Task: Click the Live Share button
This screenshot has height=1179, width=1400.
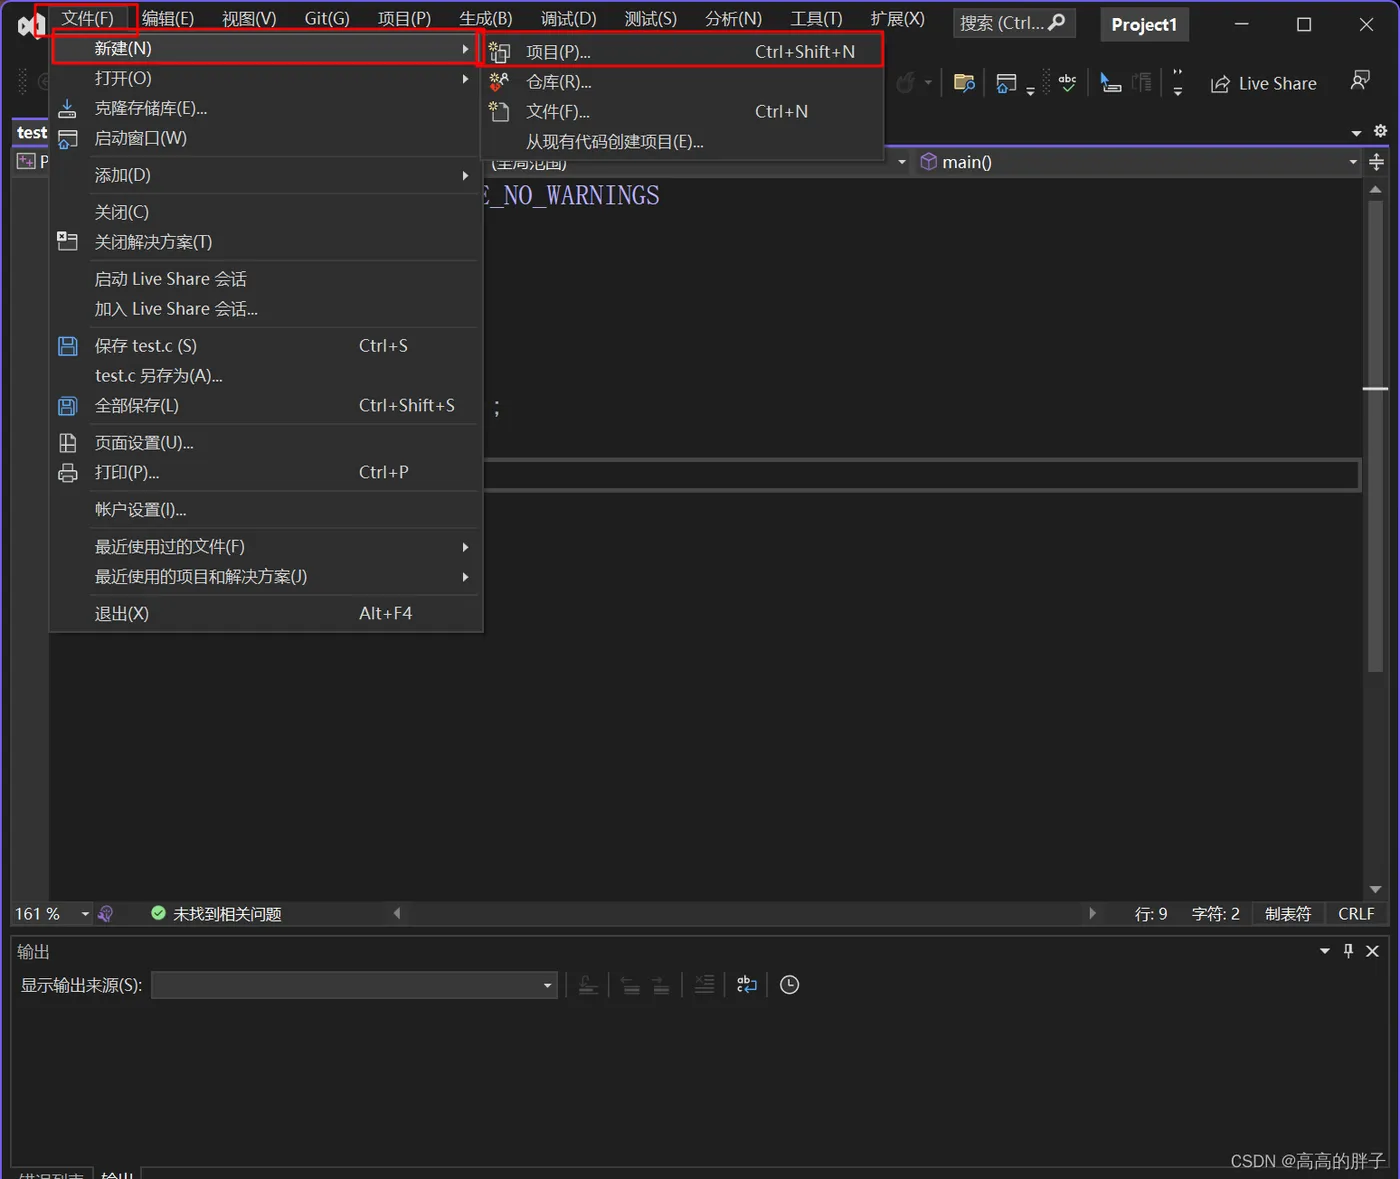Action: [x=1264, y=84]
